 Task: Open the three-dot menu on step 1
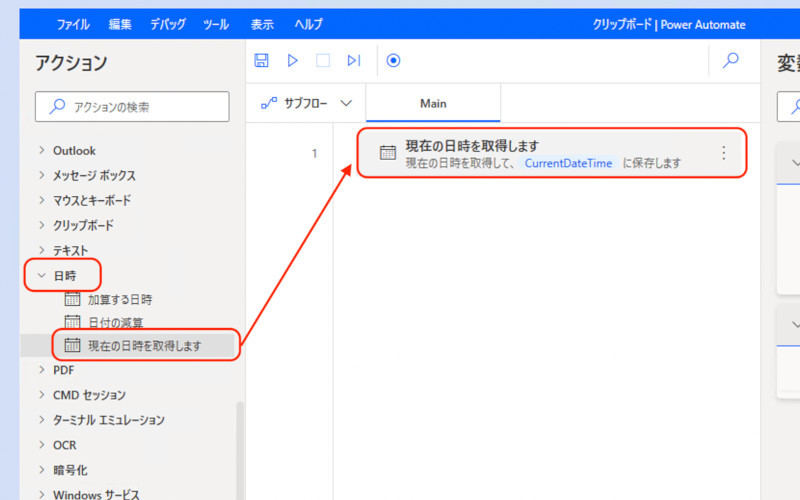723,153
